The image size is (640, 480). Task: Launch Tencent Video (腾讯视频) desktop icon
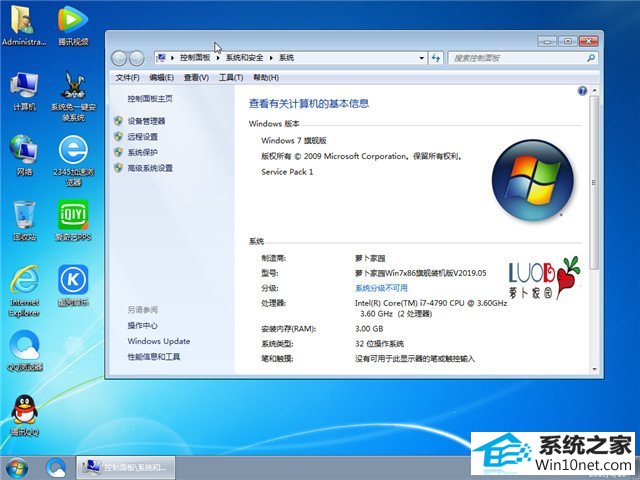pyautogui.click(x=73, y=25)
